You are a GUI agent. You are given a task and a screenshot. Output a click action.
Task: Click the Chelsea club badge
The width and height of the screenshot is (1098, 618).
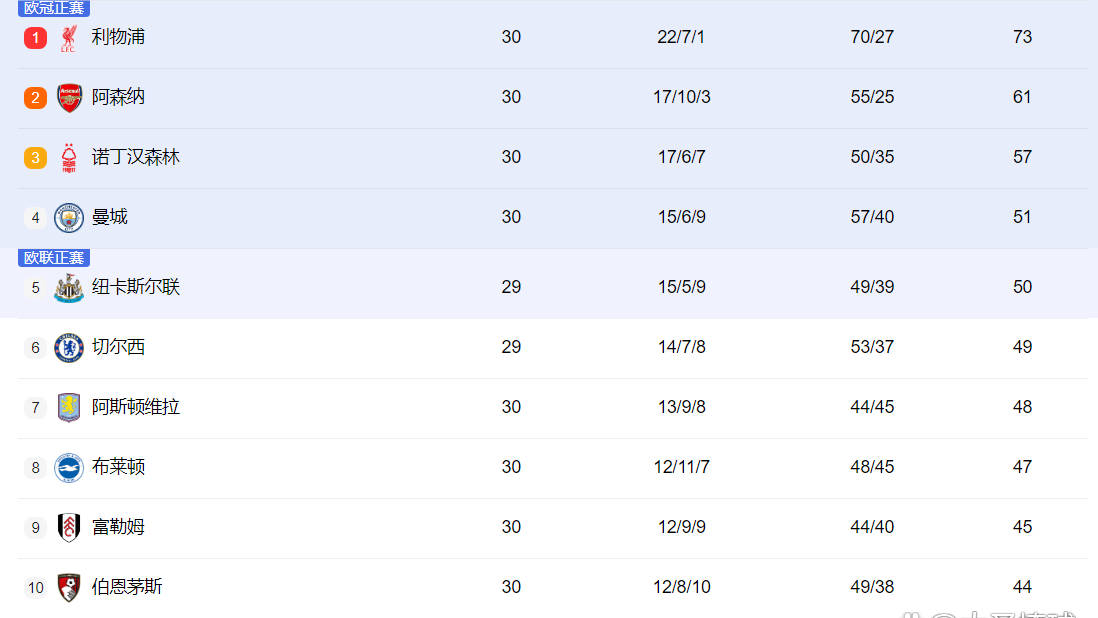point(69,348)
